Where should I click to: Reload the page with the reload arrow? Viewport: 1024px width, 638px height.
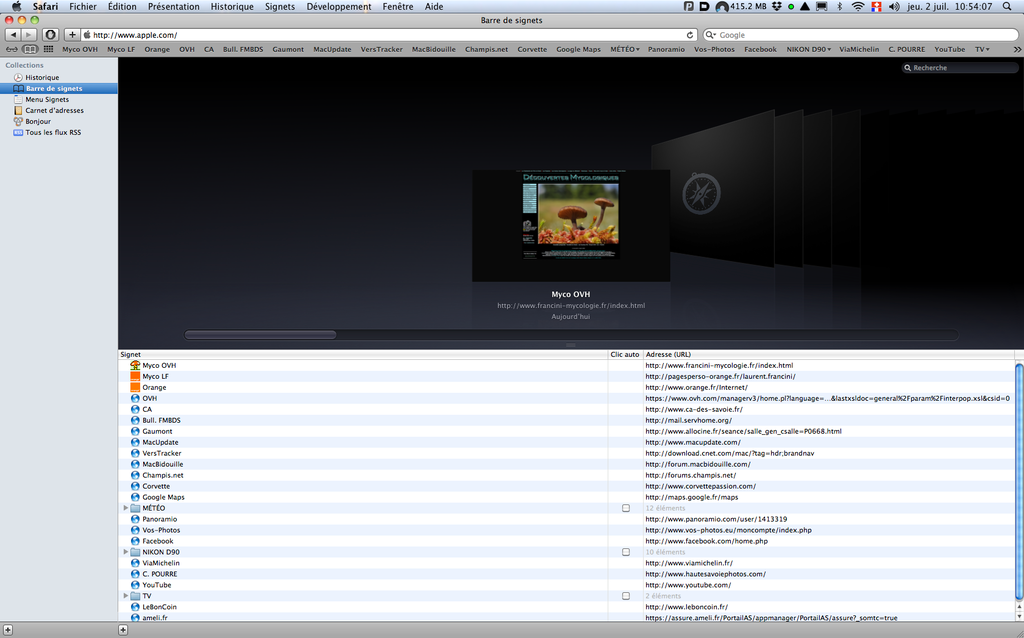tap(690, 35)
